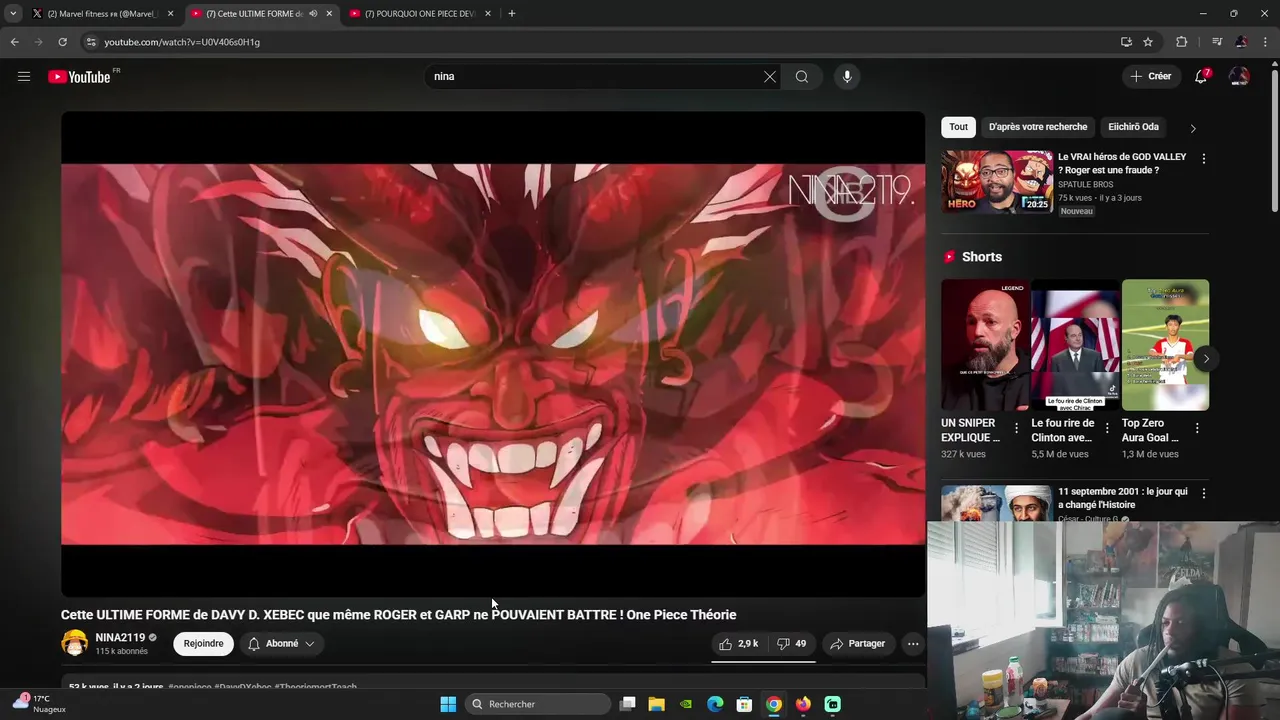
Task: Select the Eiichirō Oda chip
Action: [1134, 127]
